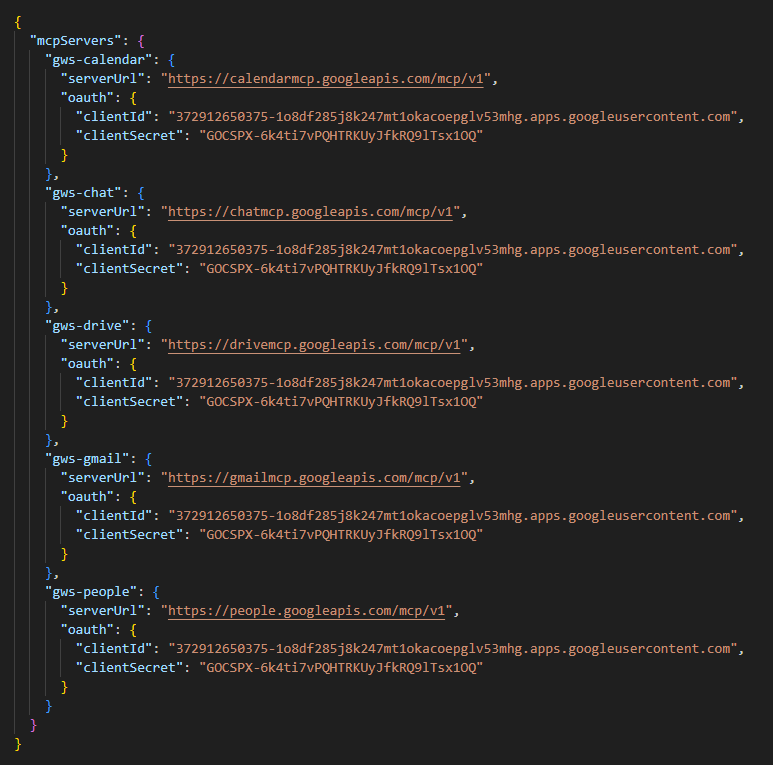Click the pink closing brace near file end
This screenshot has height=765, width=773.
(x=33, y=726)
